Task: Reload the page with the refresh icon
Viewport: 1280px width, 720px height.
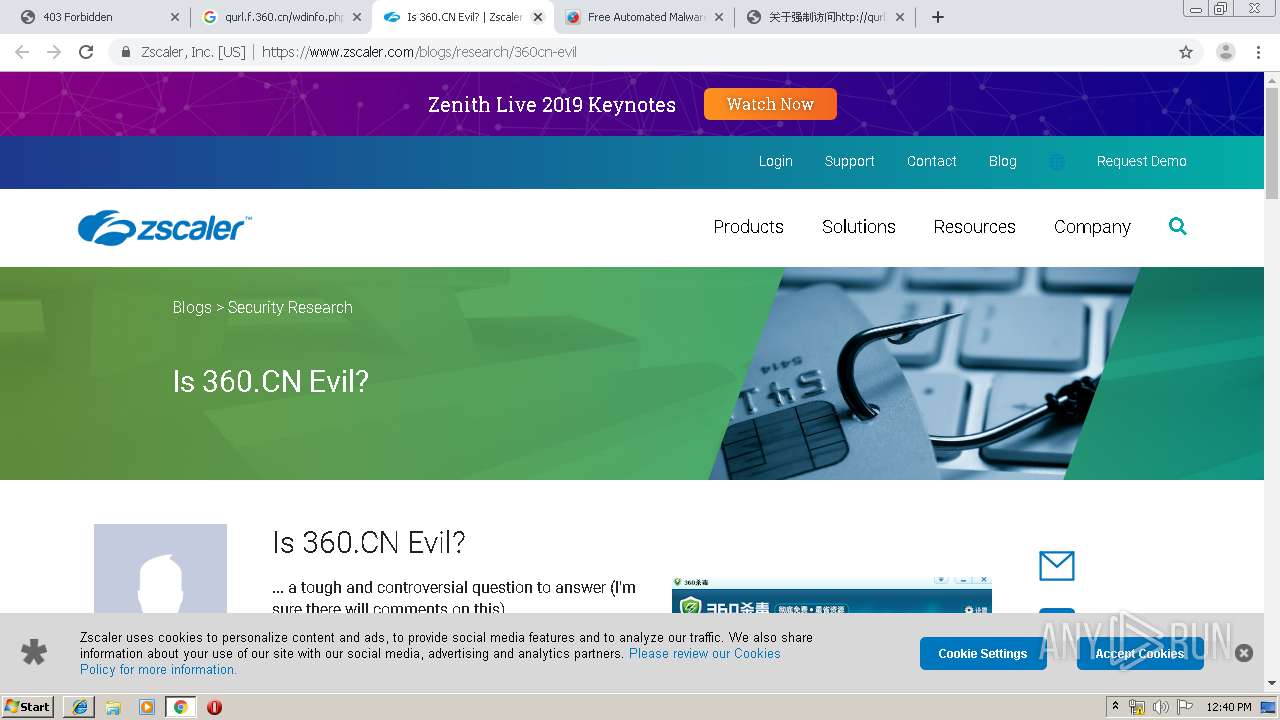Action: [x=86, y=52]
